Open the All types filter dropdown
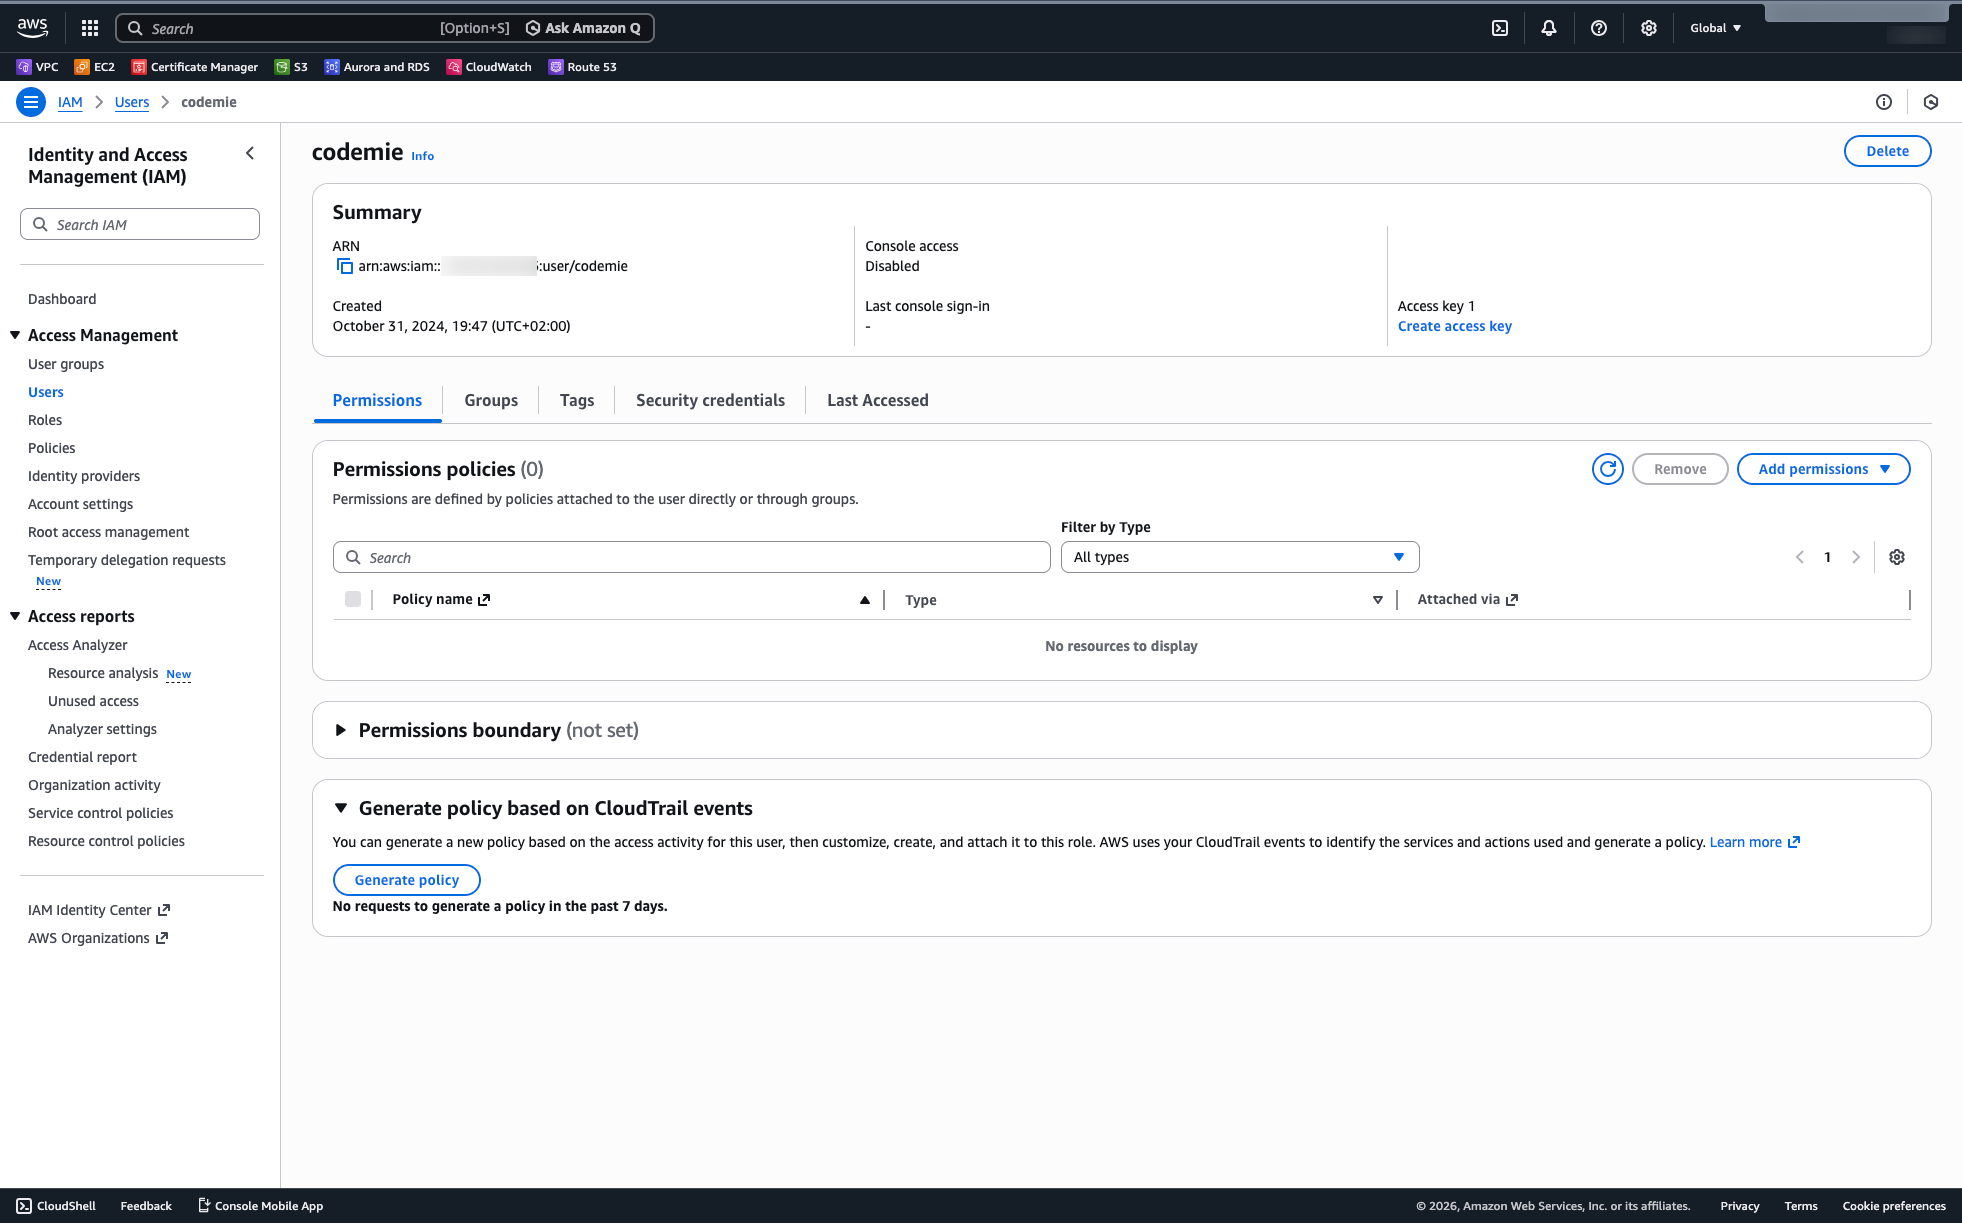Viewport: 1962px width, 1223px height. pyautogui.click(x=1239, y=557)
